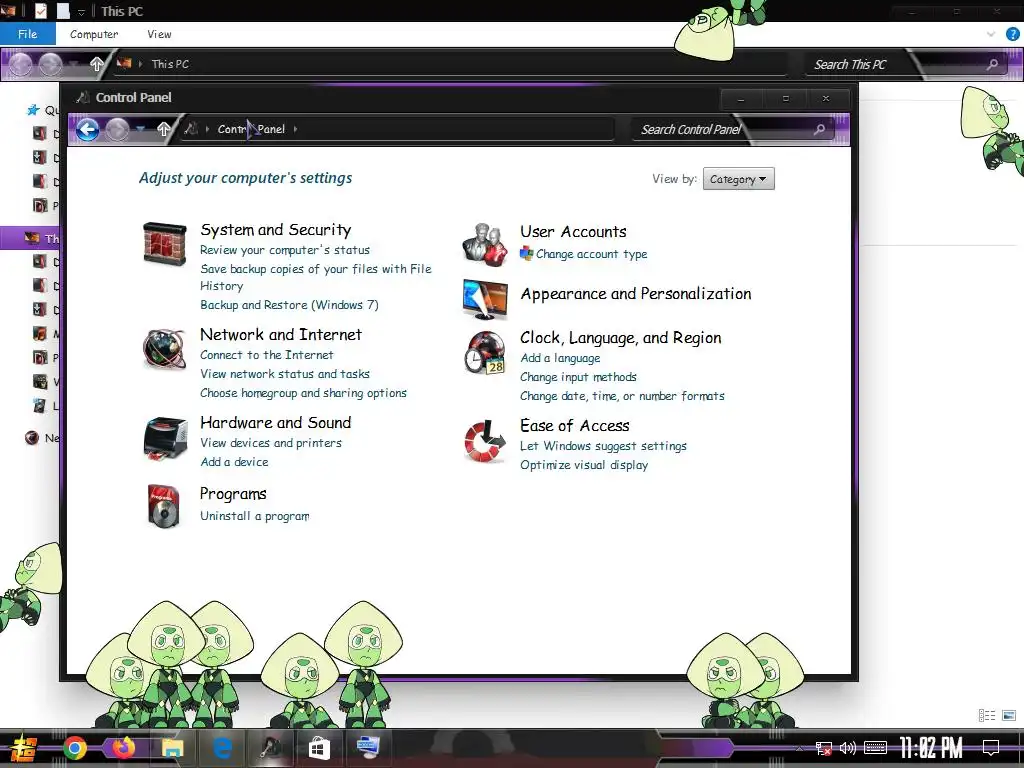The width and height of the screenshot is (1024, 768).
Task: Click Change account type link
Action: [x=591, y=254]
